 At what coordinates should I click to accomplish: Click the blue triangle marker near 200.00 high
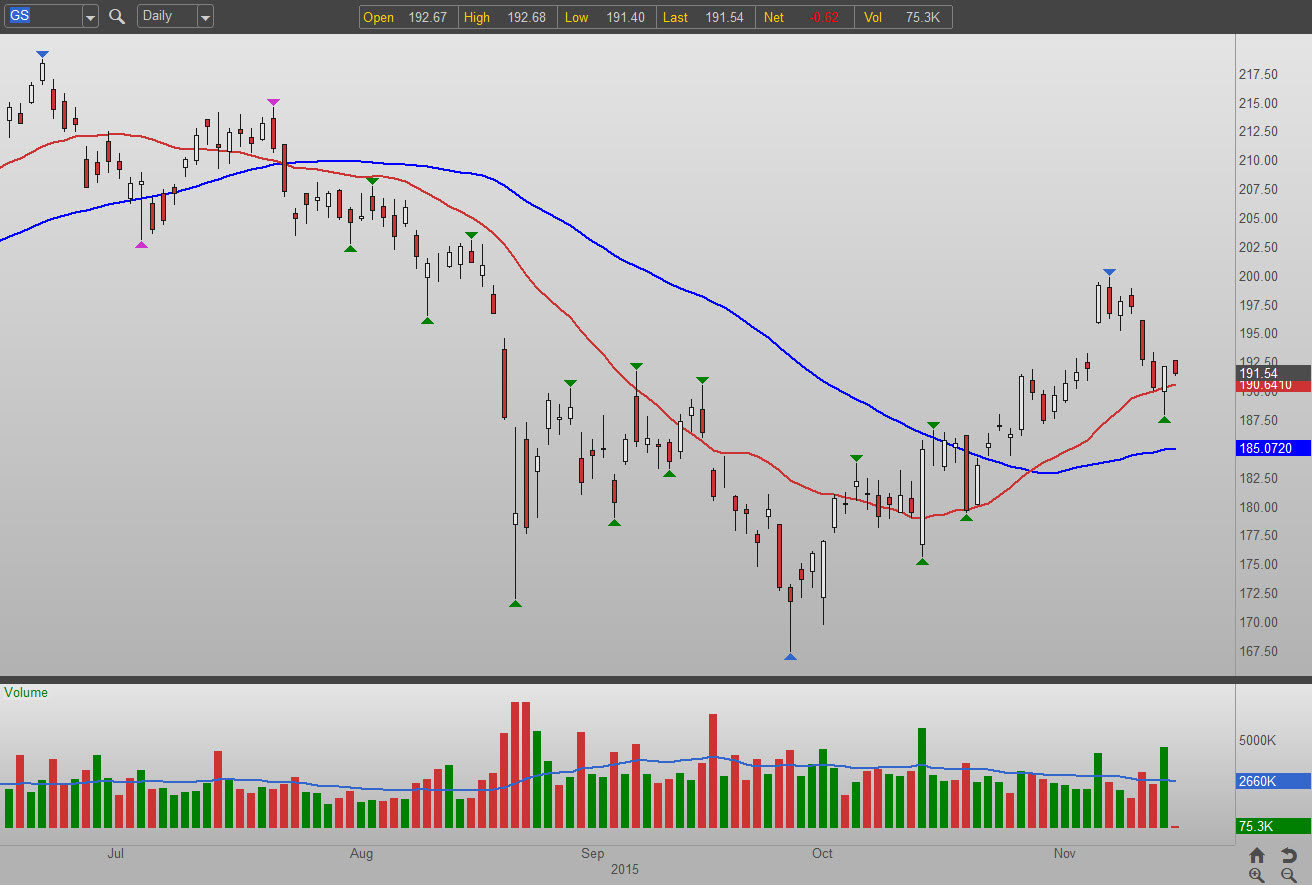coord(1109,272)
